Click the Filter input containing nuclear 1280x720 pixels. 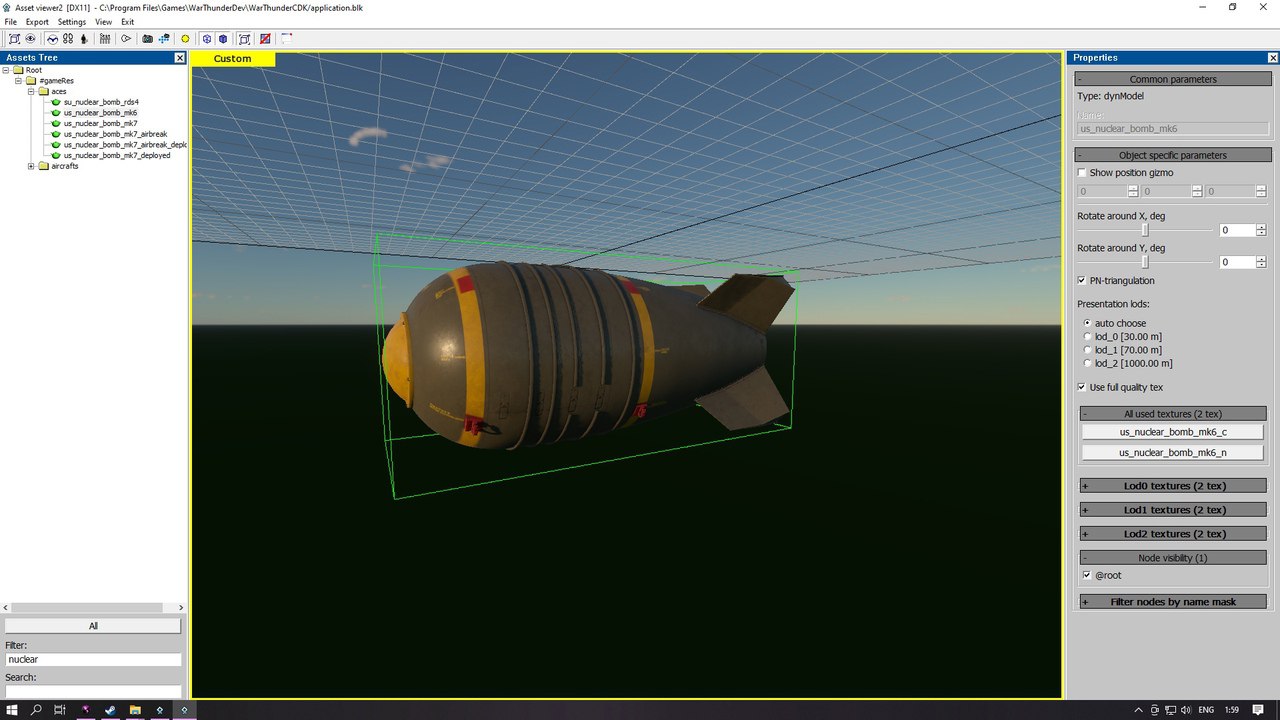click(93, 660)
